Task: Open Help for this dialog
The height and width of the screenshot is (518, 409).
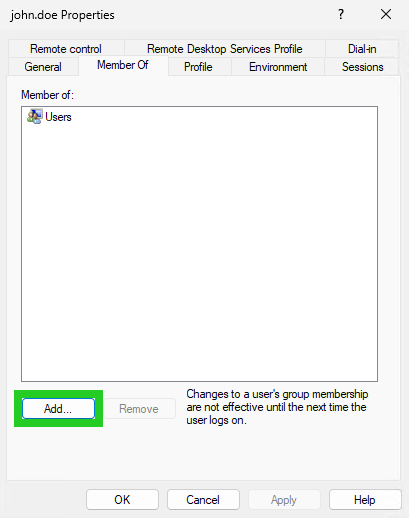Action: click(365, 500)
